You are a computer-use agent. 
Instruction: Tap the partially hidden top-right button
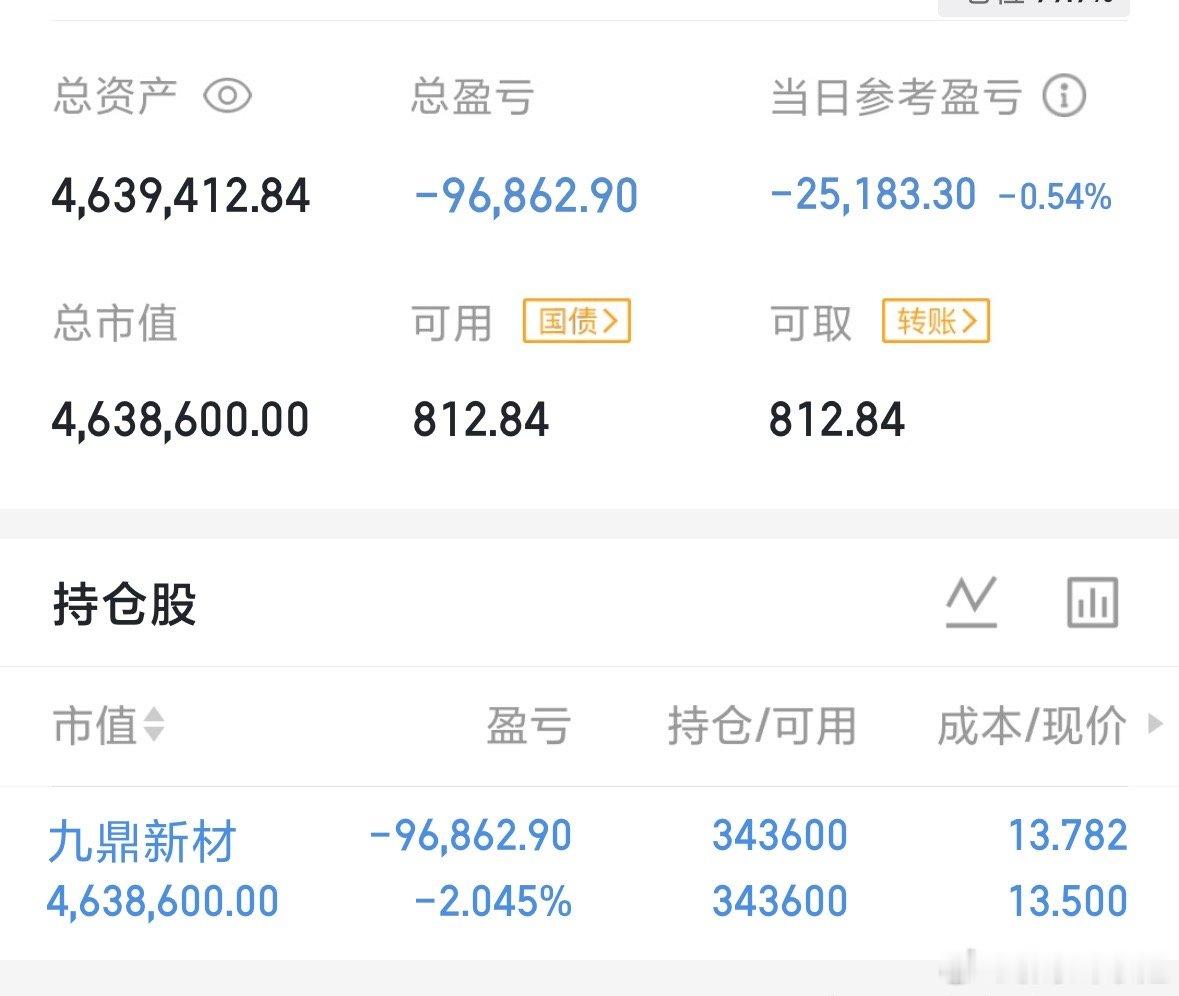point(1032,6)
